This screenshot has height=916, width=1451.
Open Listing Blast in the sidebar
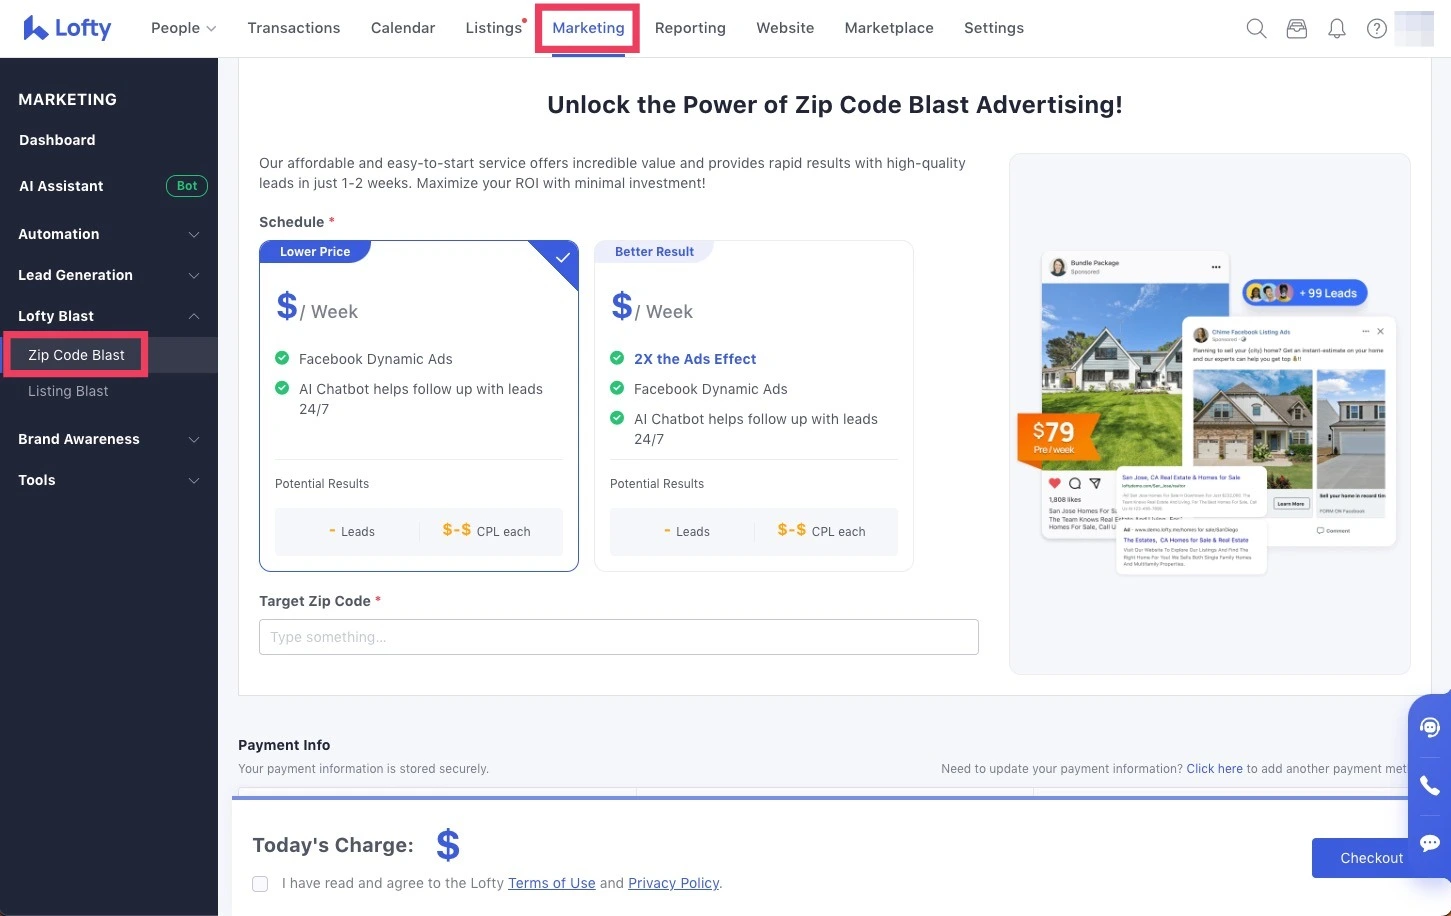pos(68,391)
